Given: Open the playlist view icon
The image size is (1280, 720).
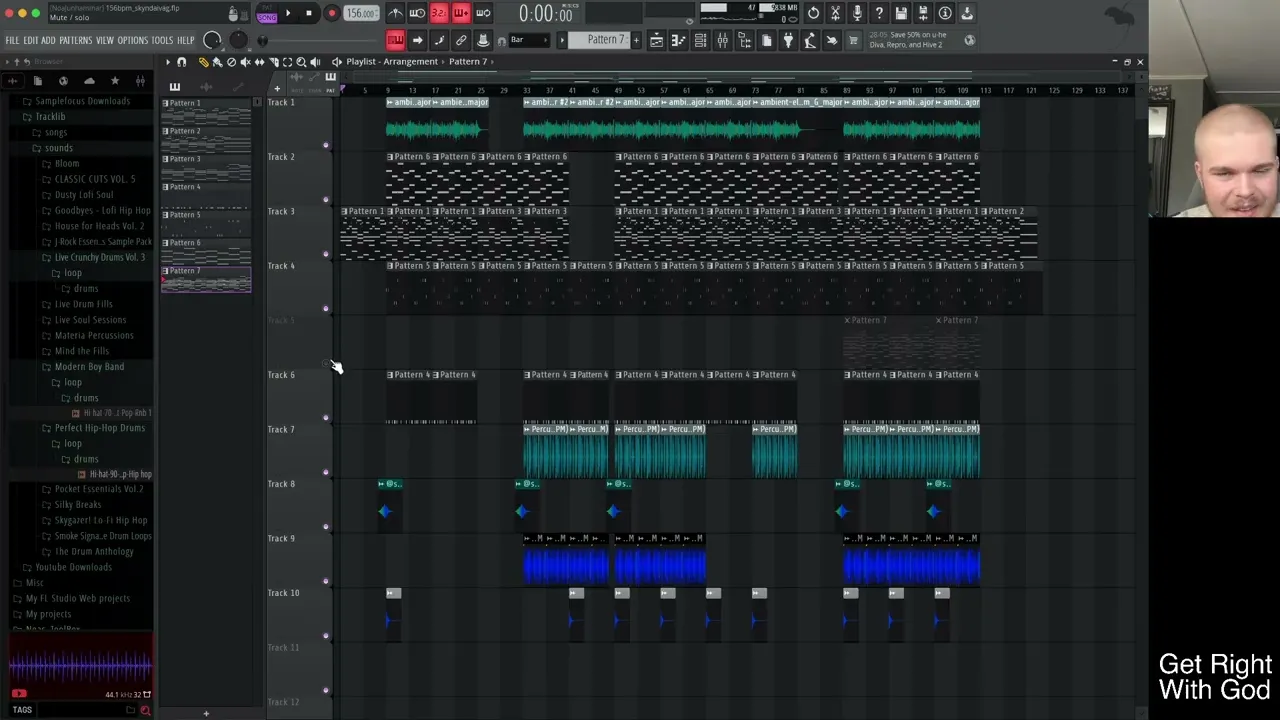Looking at the screenshot, I should (657, 40).
